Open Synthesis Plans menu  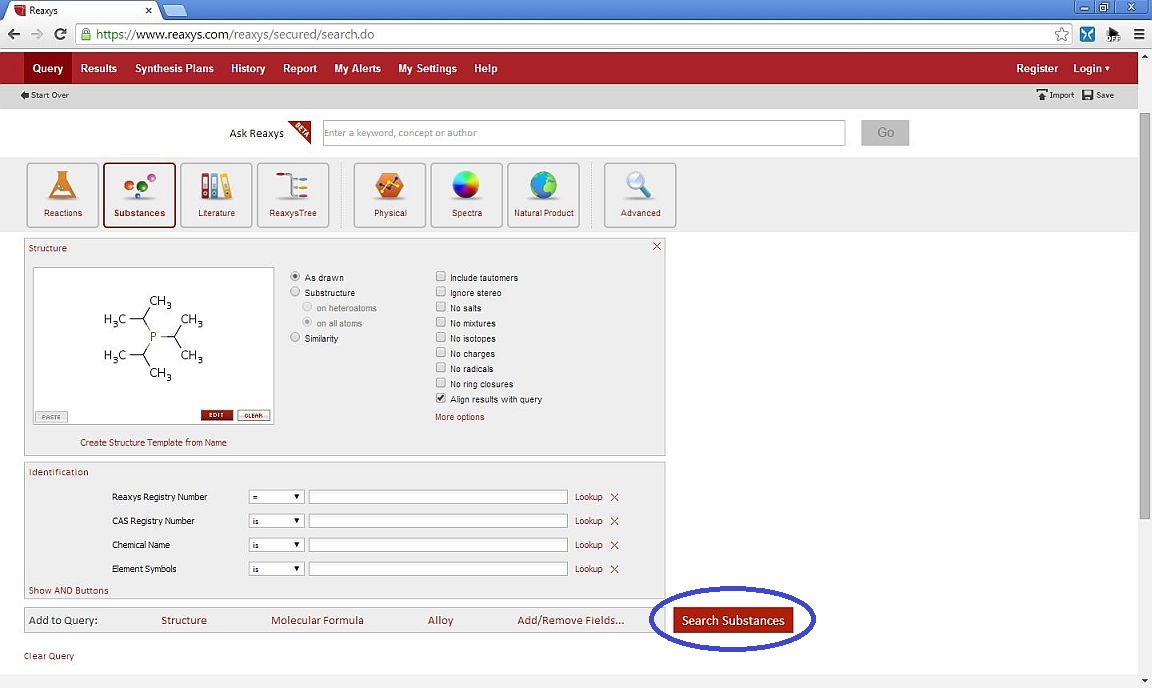174,68
